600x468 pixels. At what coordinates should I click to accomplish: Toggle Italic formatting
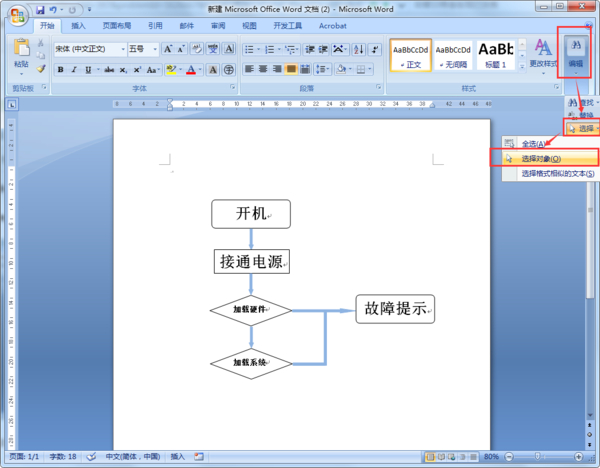pos(74,70)
